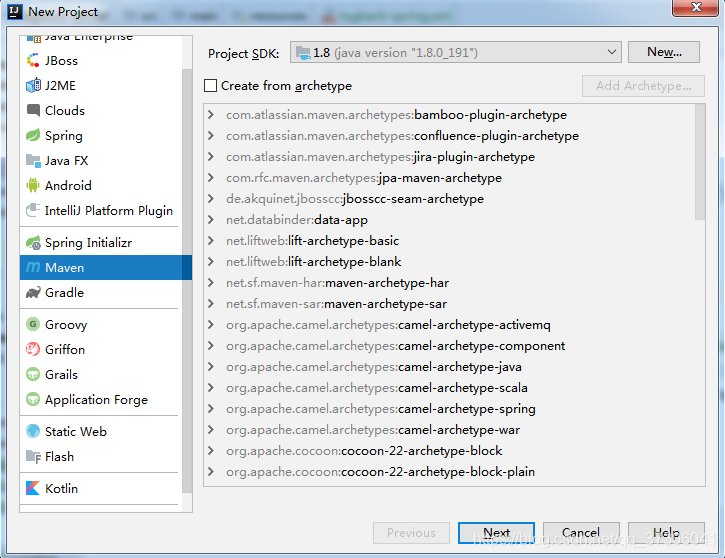Click the Cancel button
725x558 pixels.
tap(581, 533)
